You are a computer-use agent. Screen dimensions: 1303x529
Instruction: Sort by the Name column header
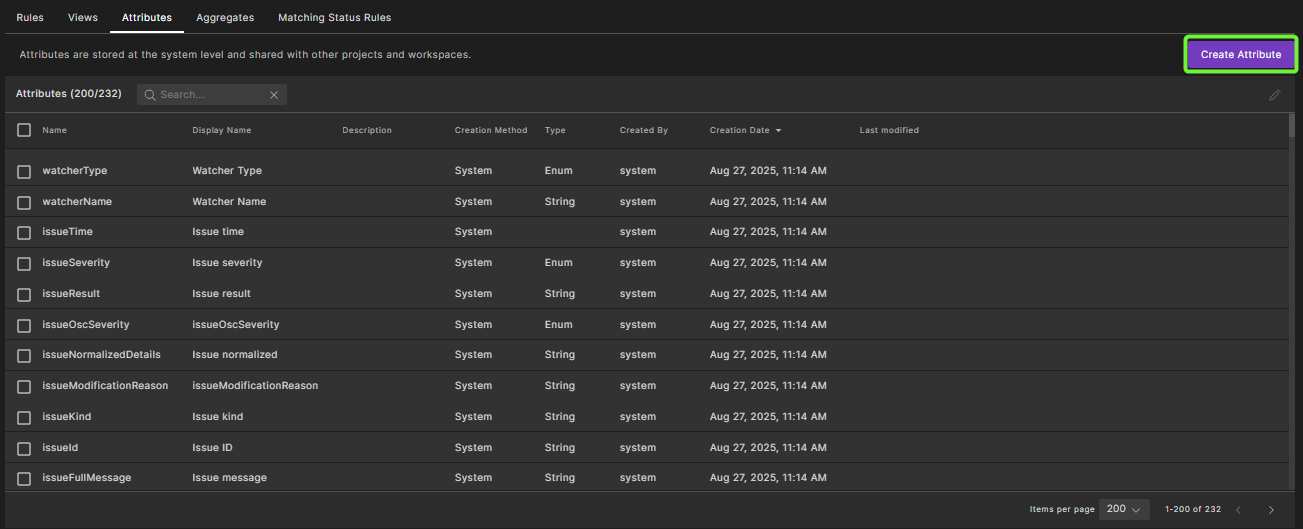tap(54, 131)
